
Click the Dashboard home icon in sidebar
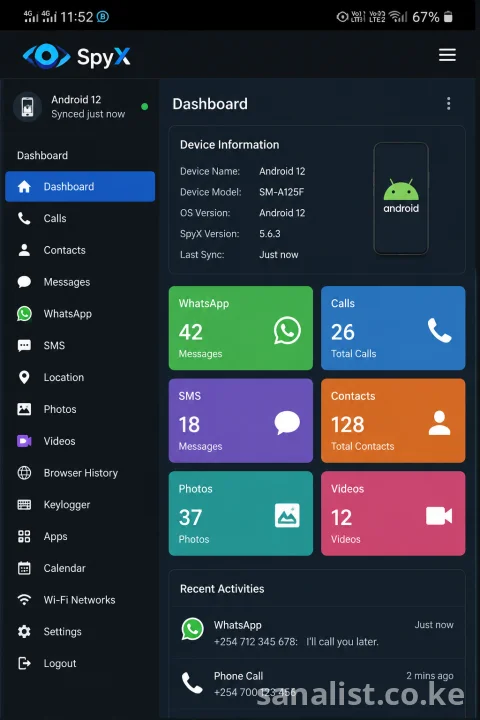24,186
